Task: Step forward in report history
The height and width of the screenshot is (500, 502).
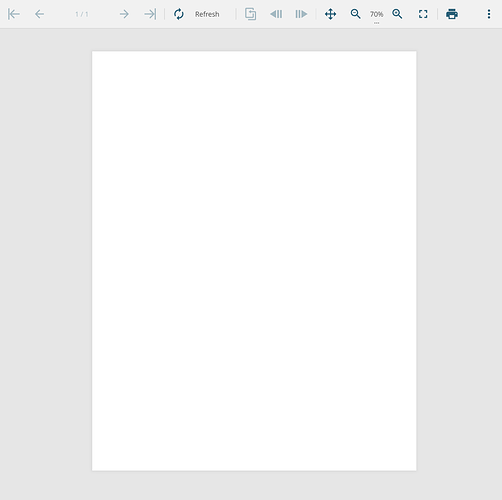Action: coord(301,14)
